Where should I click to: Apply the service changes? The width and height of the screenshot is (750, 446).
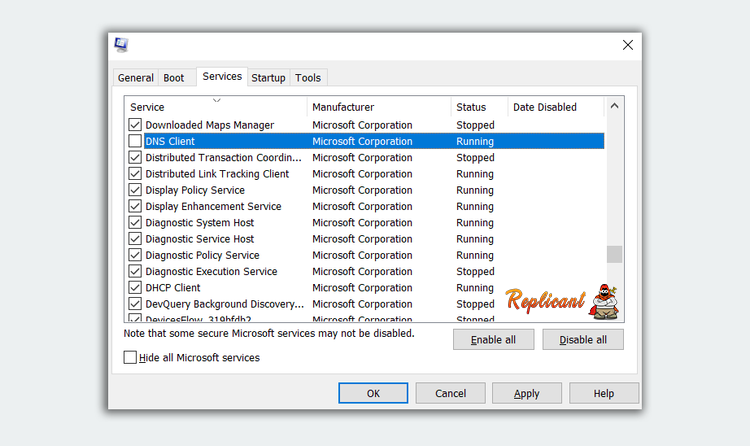tap(527, 393)
